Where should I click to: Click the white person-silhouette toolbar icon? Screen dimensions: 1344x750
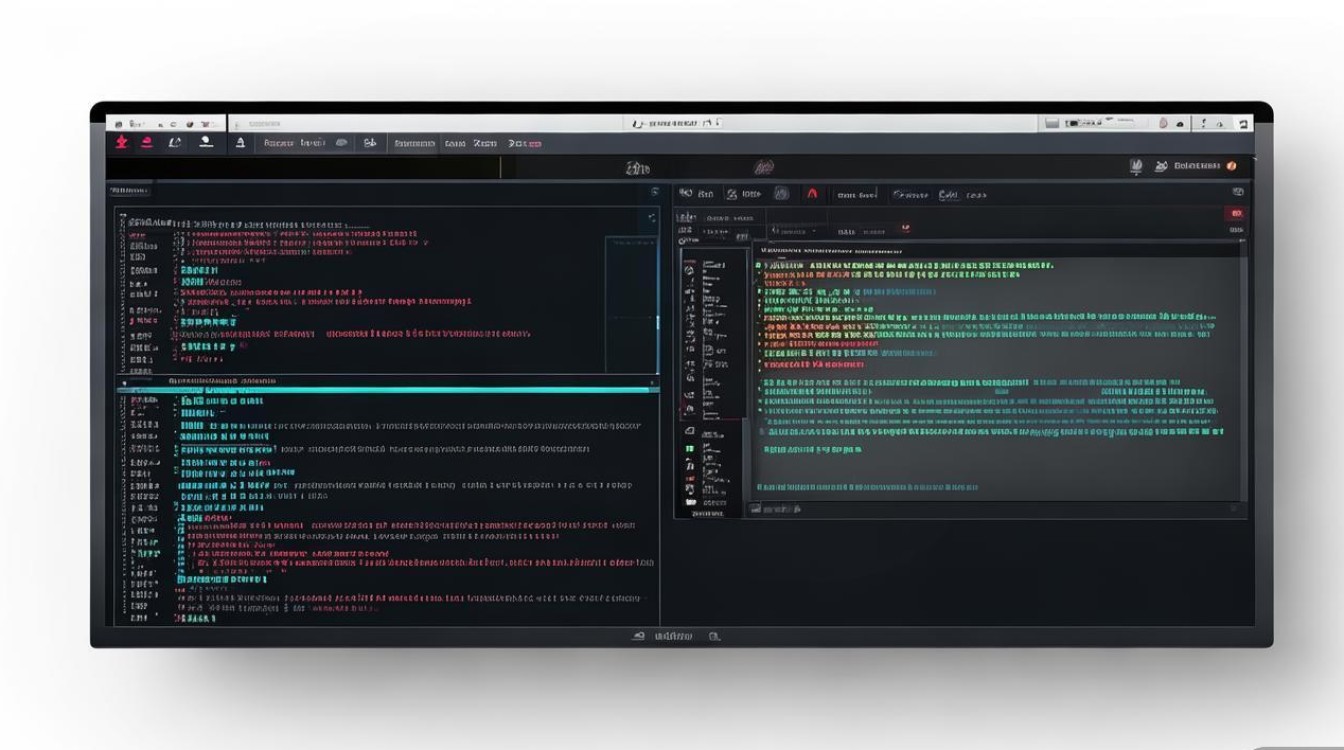206,142
